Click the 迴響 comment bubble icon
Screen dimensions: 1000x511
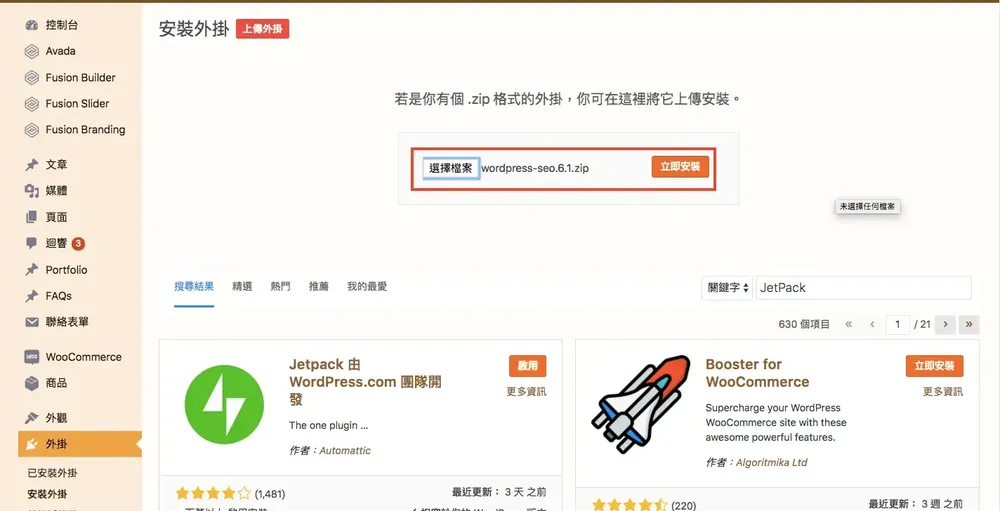[31, 243]
